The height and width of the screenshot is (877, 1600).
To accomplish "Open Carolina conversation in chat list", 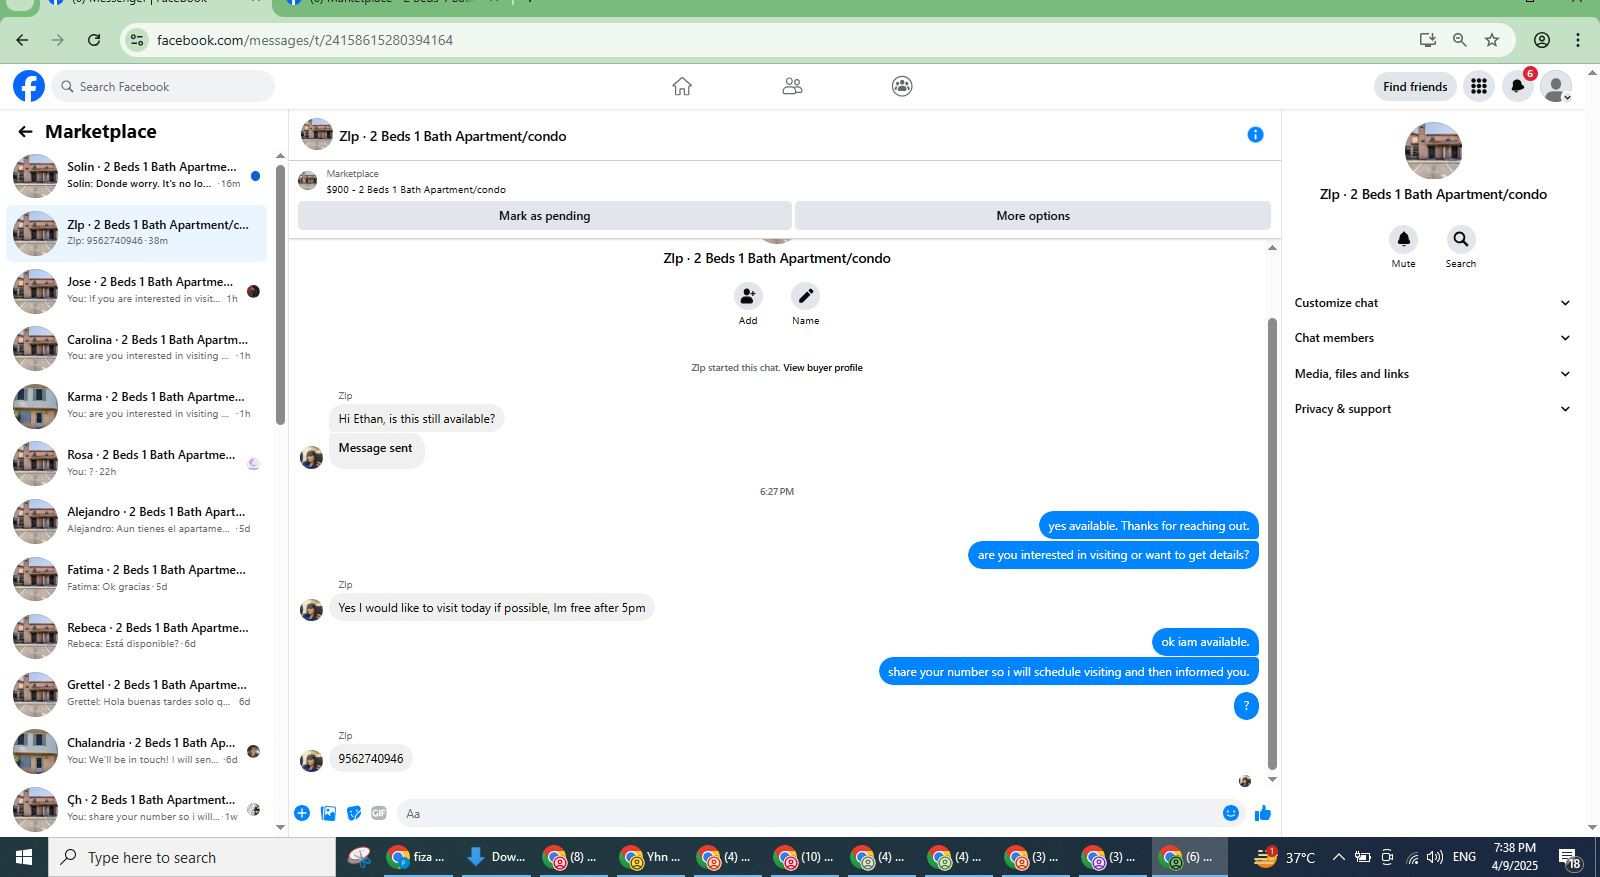I will pos(137,348).
